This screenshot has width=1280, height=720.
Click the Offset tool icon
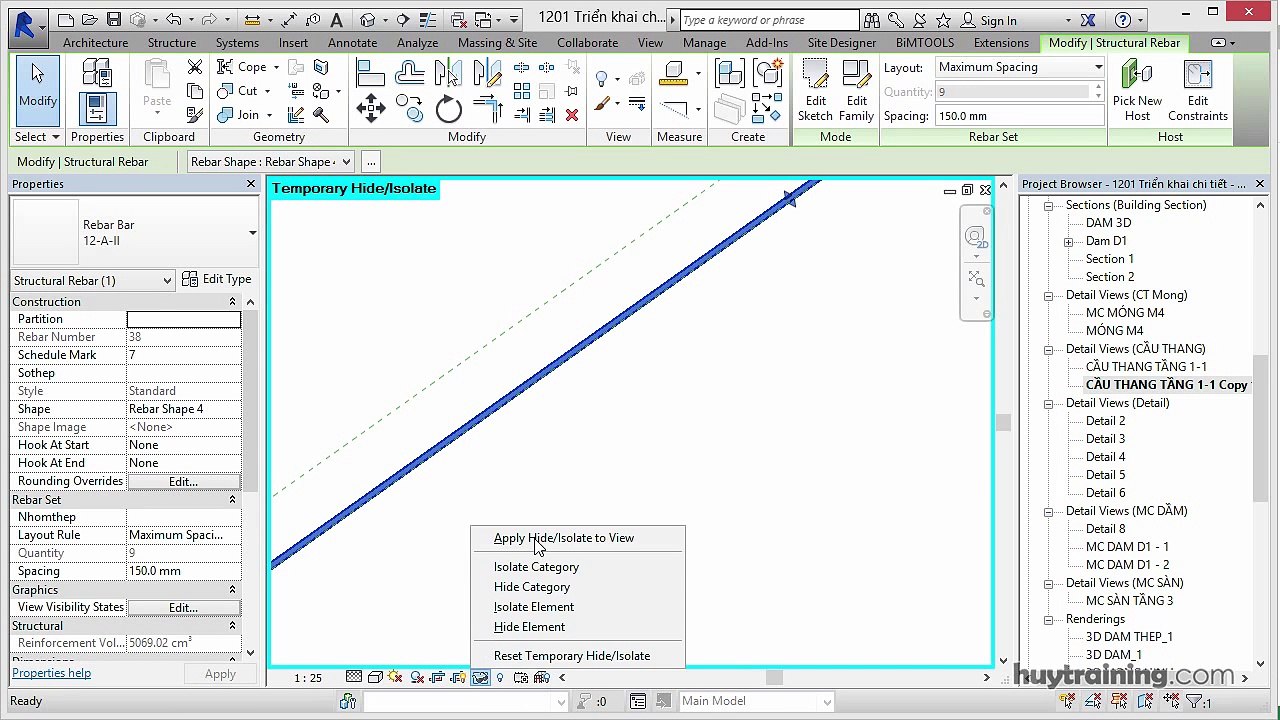(409, 73)
